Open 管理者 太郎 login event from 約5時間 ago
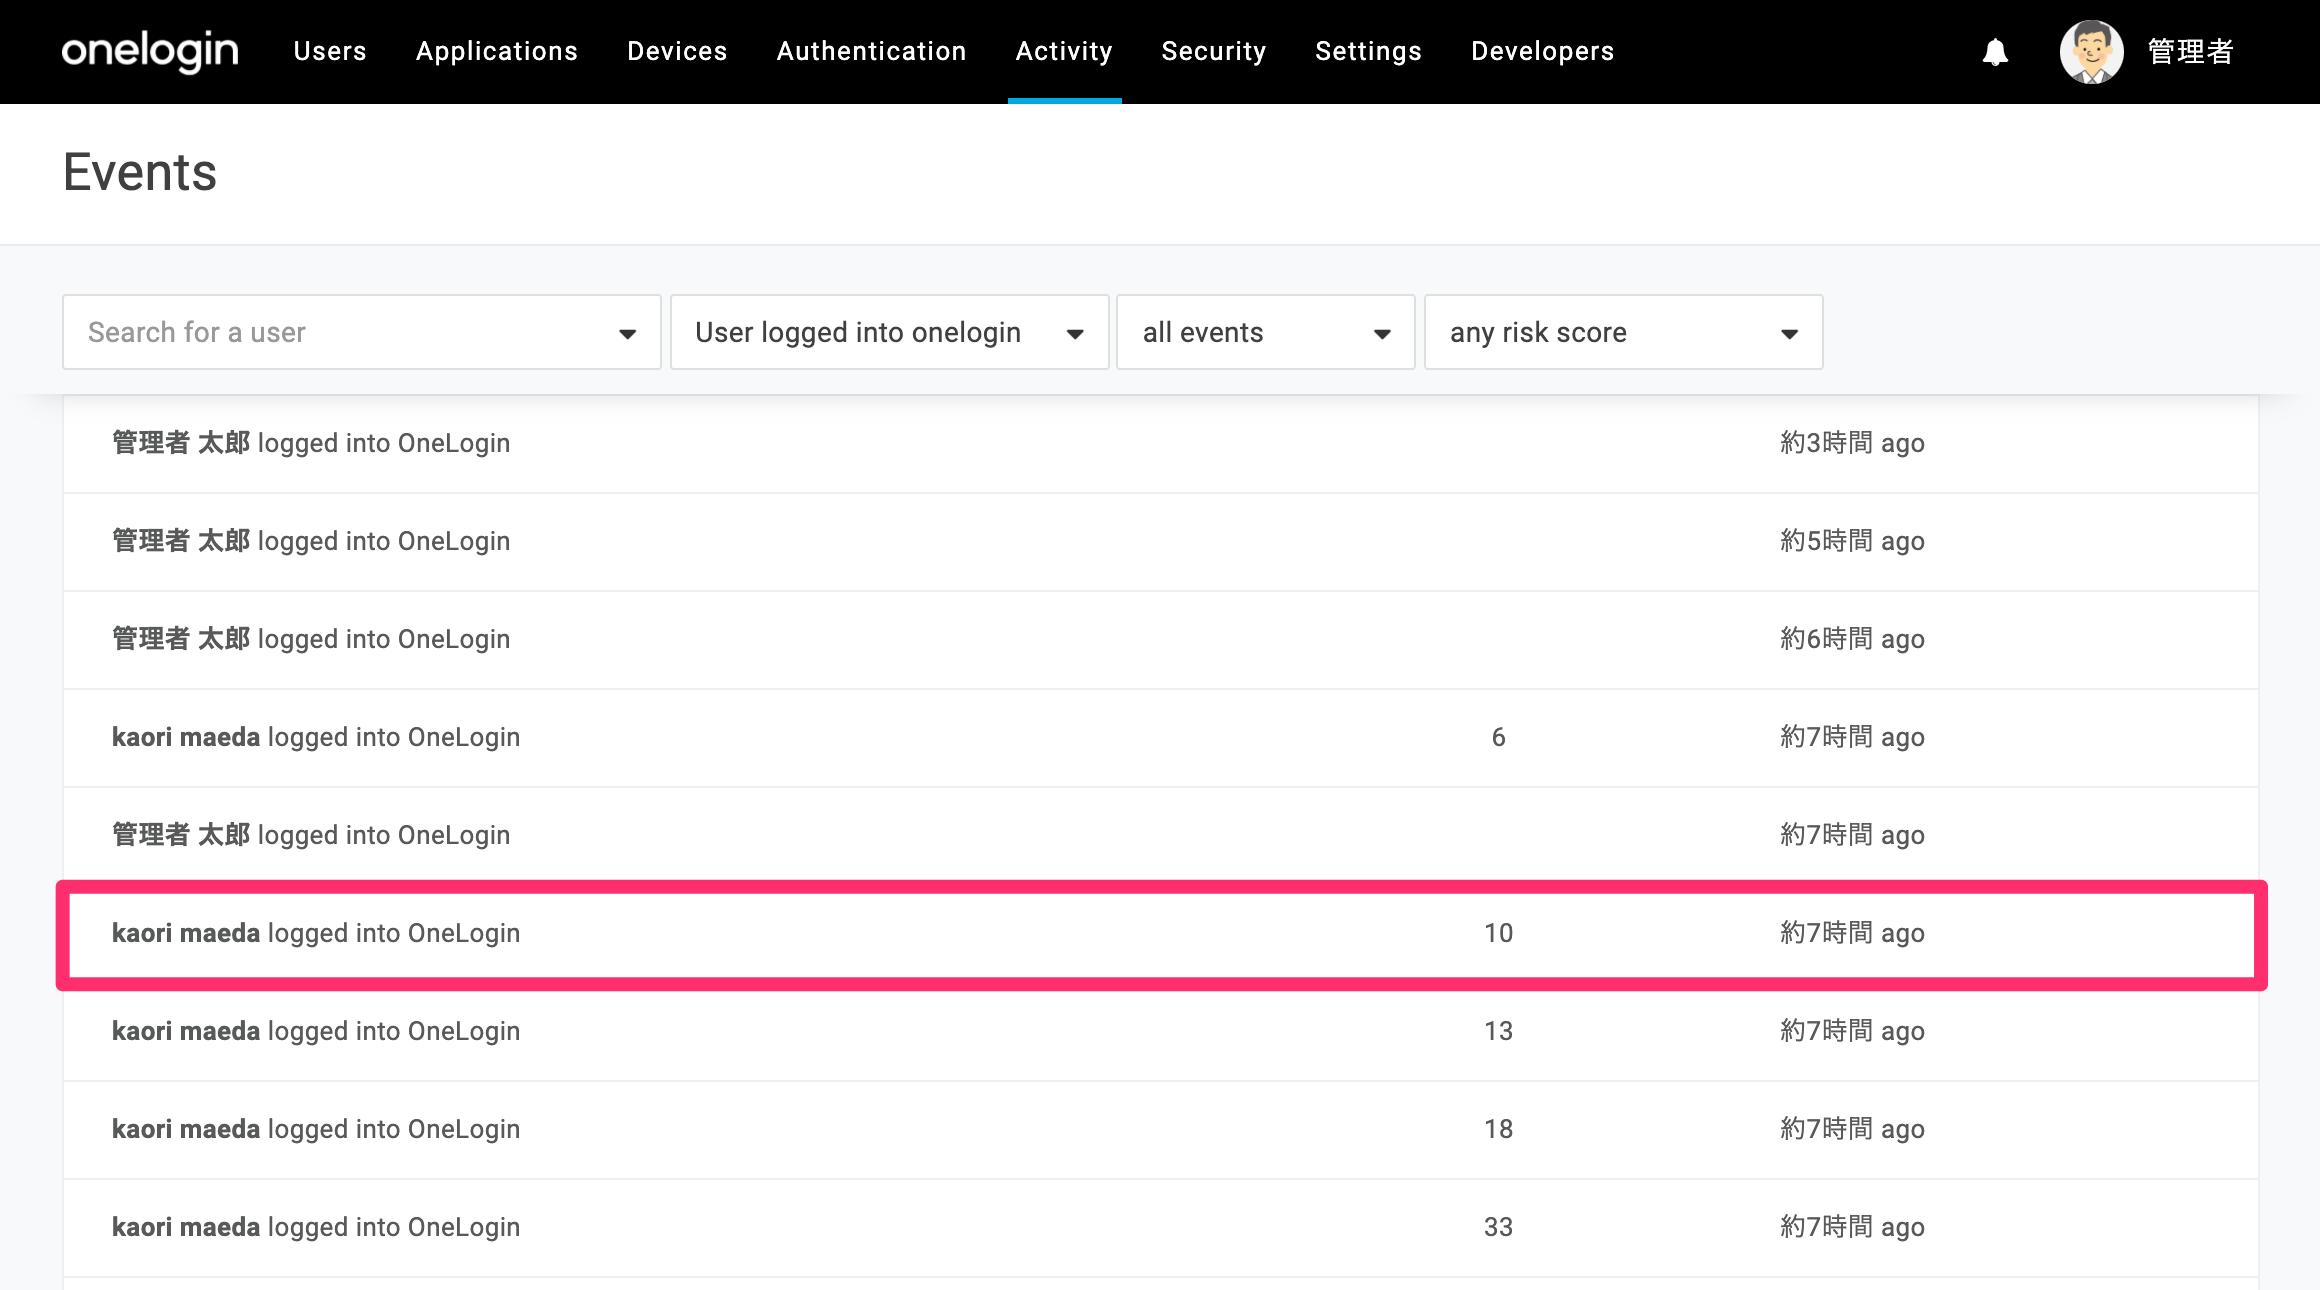 click(x=1160, y=541)
